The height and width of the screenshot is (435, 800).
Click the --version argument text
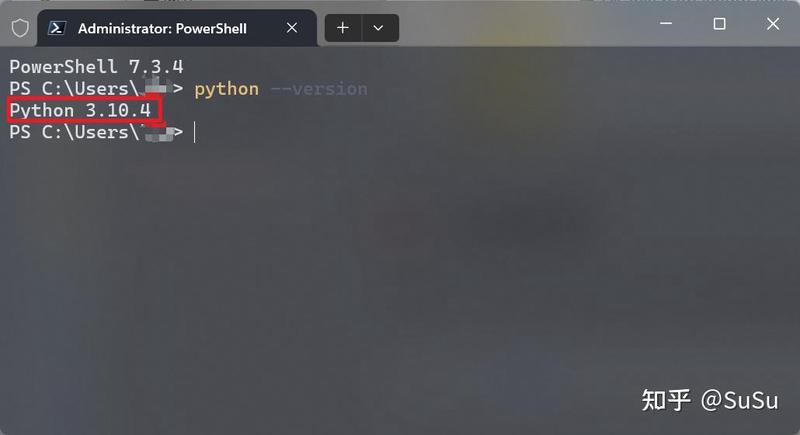pos(319,89)
